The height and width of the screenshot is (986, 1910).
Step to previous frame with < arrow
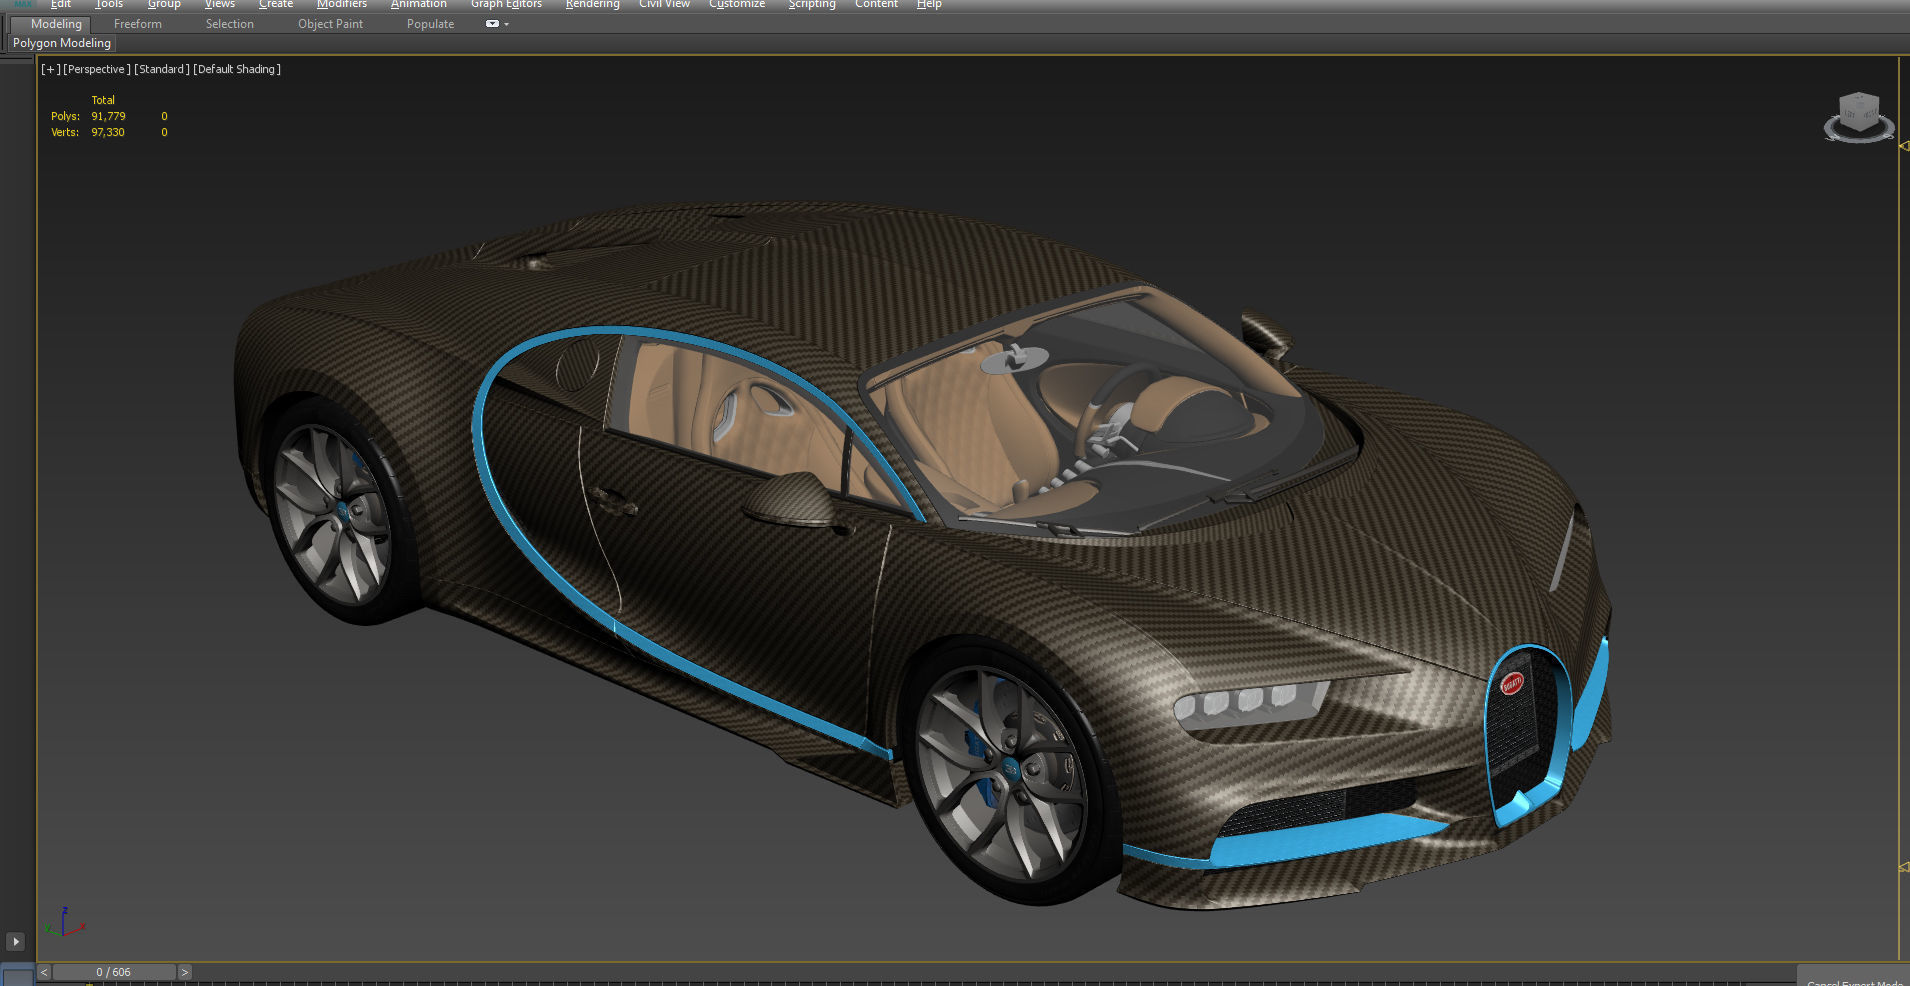pyautogui.click(x=44, y=972)
